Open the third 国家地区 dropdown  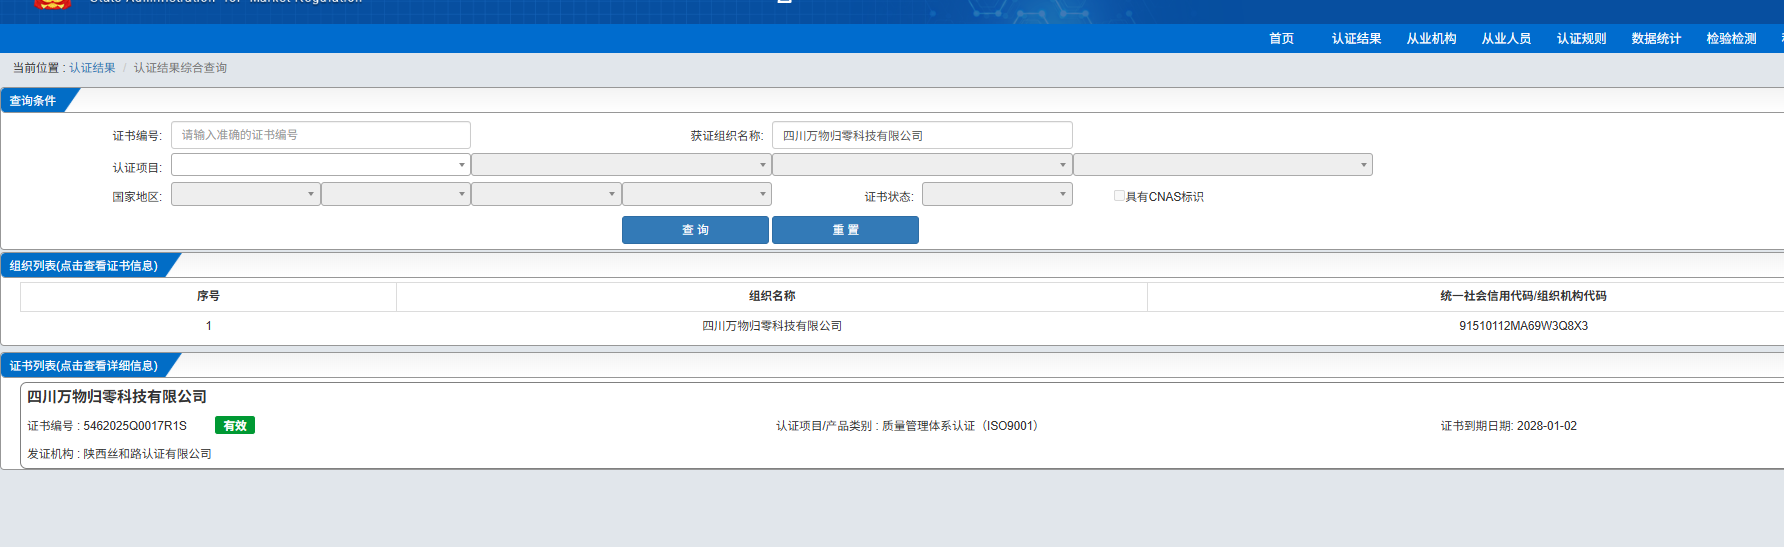(546, 194)
